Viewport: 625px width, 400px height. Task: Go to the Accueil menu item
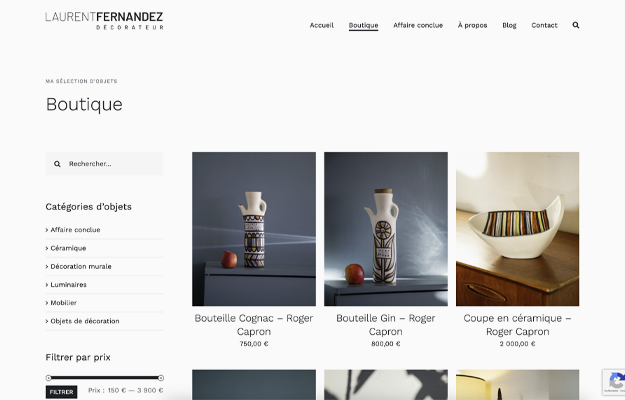(322, 25)
